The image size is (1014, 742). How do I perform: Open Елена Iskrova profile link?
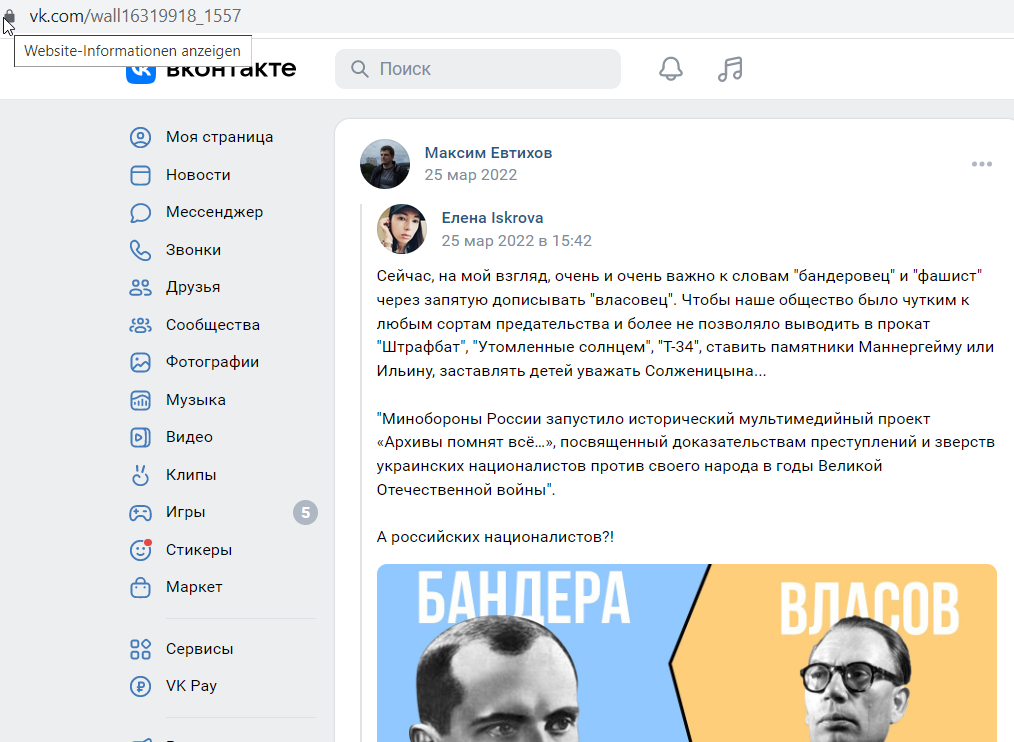click(x=492, y=218)
